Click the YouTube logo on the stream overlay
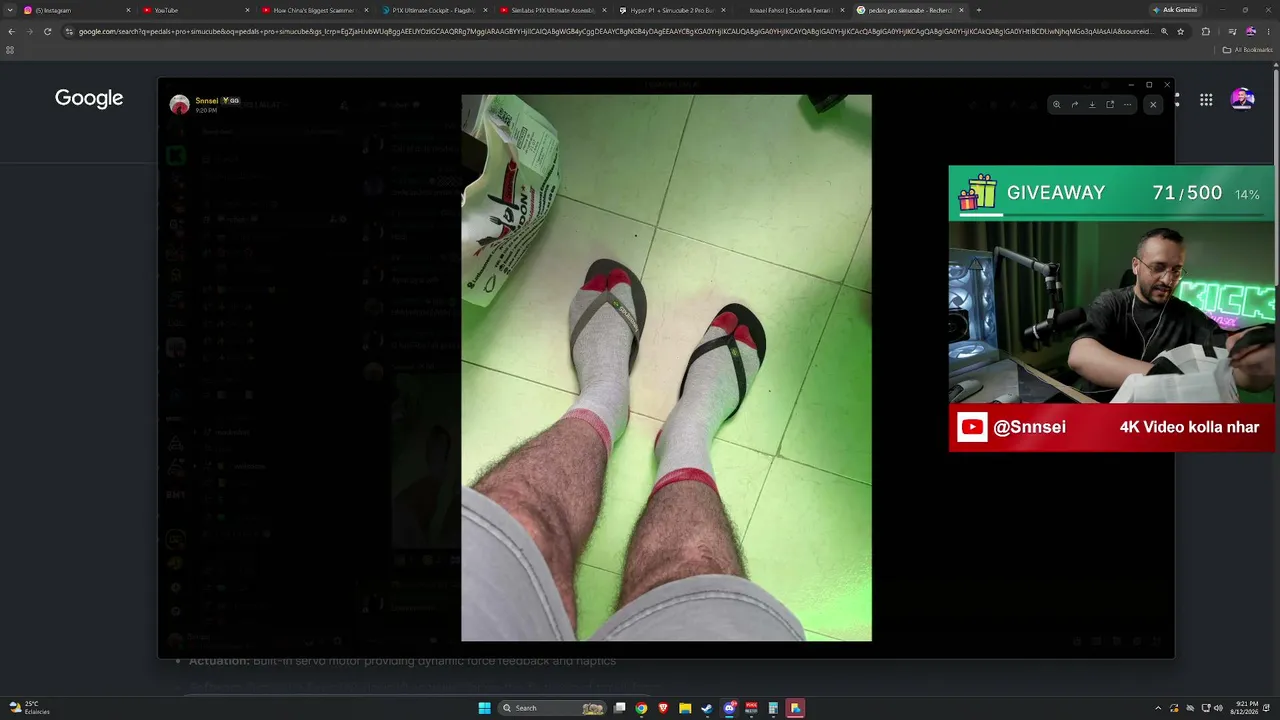This screenshot has height=720, width=1280. 972,428
